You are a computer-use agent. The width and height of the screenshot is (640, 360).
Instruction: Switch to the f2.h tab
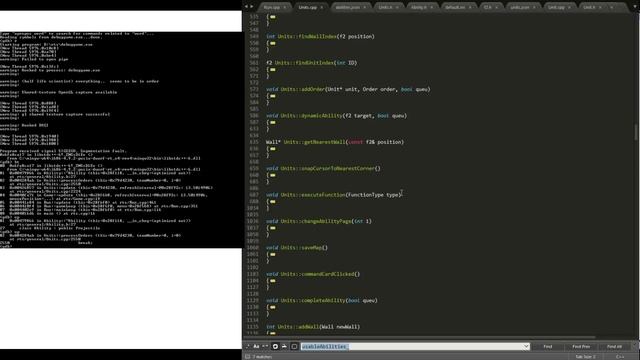[487, 7]
